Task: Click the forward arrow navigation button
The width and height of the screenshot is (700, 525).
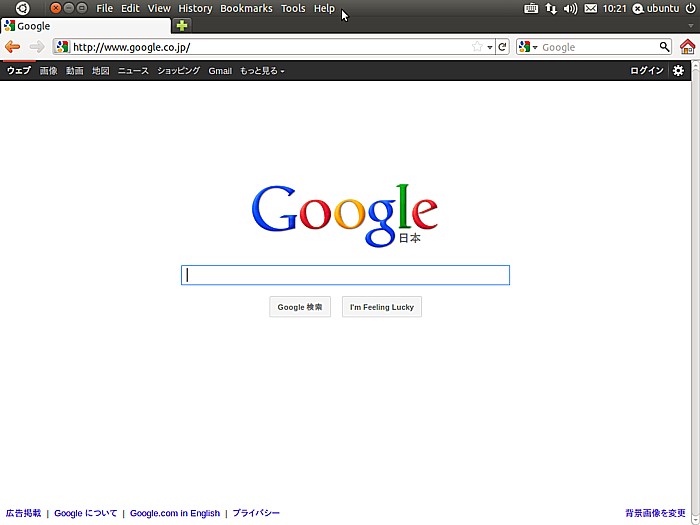Action: tap(37, 46)
